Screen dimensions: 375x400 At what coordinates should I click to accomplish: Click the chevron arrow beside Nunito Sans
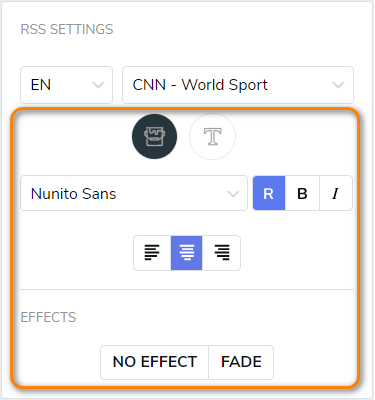point(233,194)
